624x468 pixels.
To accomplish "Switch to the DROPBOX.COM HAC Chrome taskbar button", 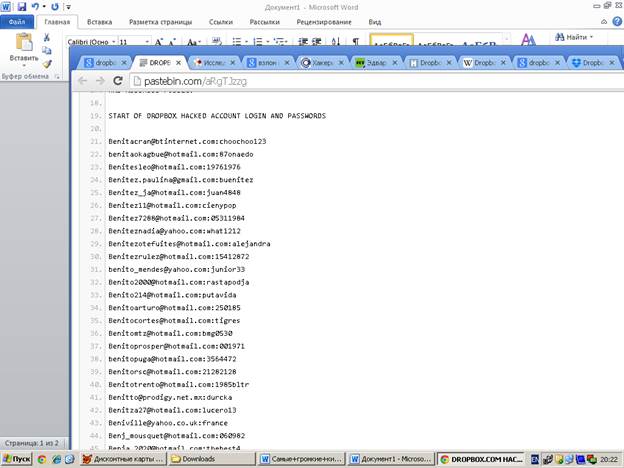I will point(481,459).
